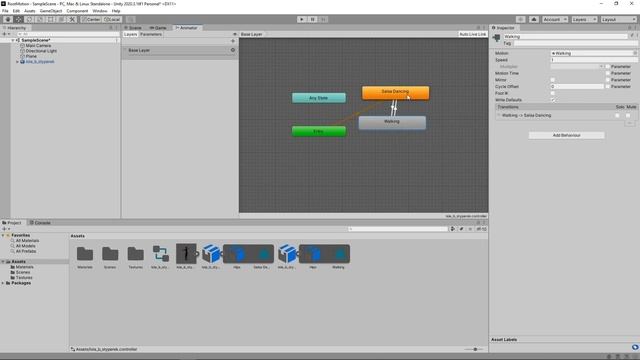Select the Materials folder thumbnail
This screenshot has width=640, height=360.
(85, 254)
